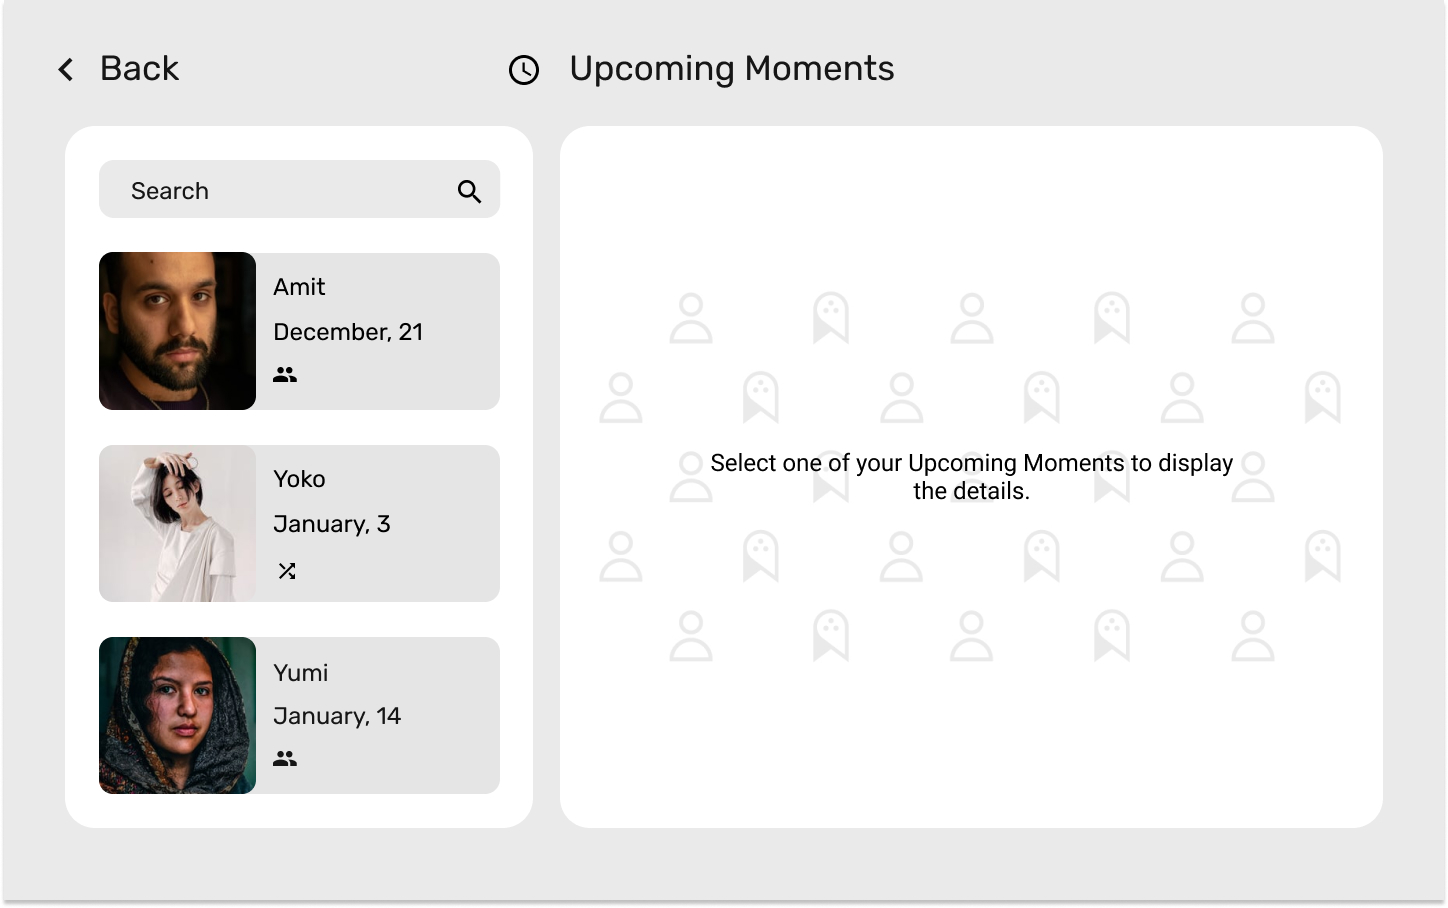Select the January, 3 moment date

[x=332, y=524]
